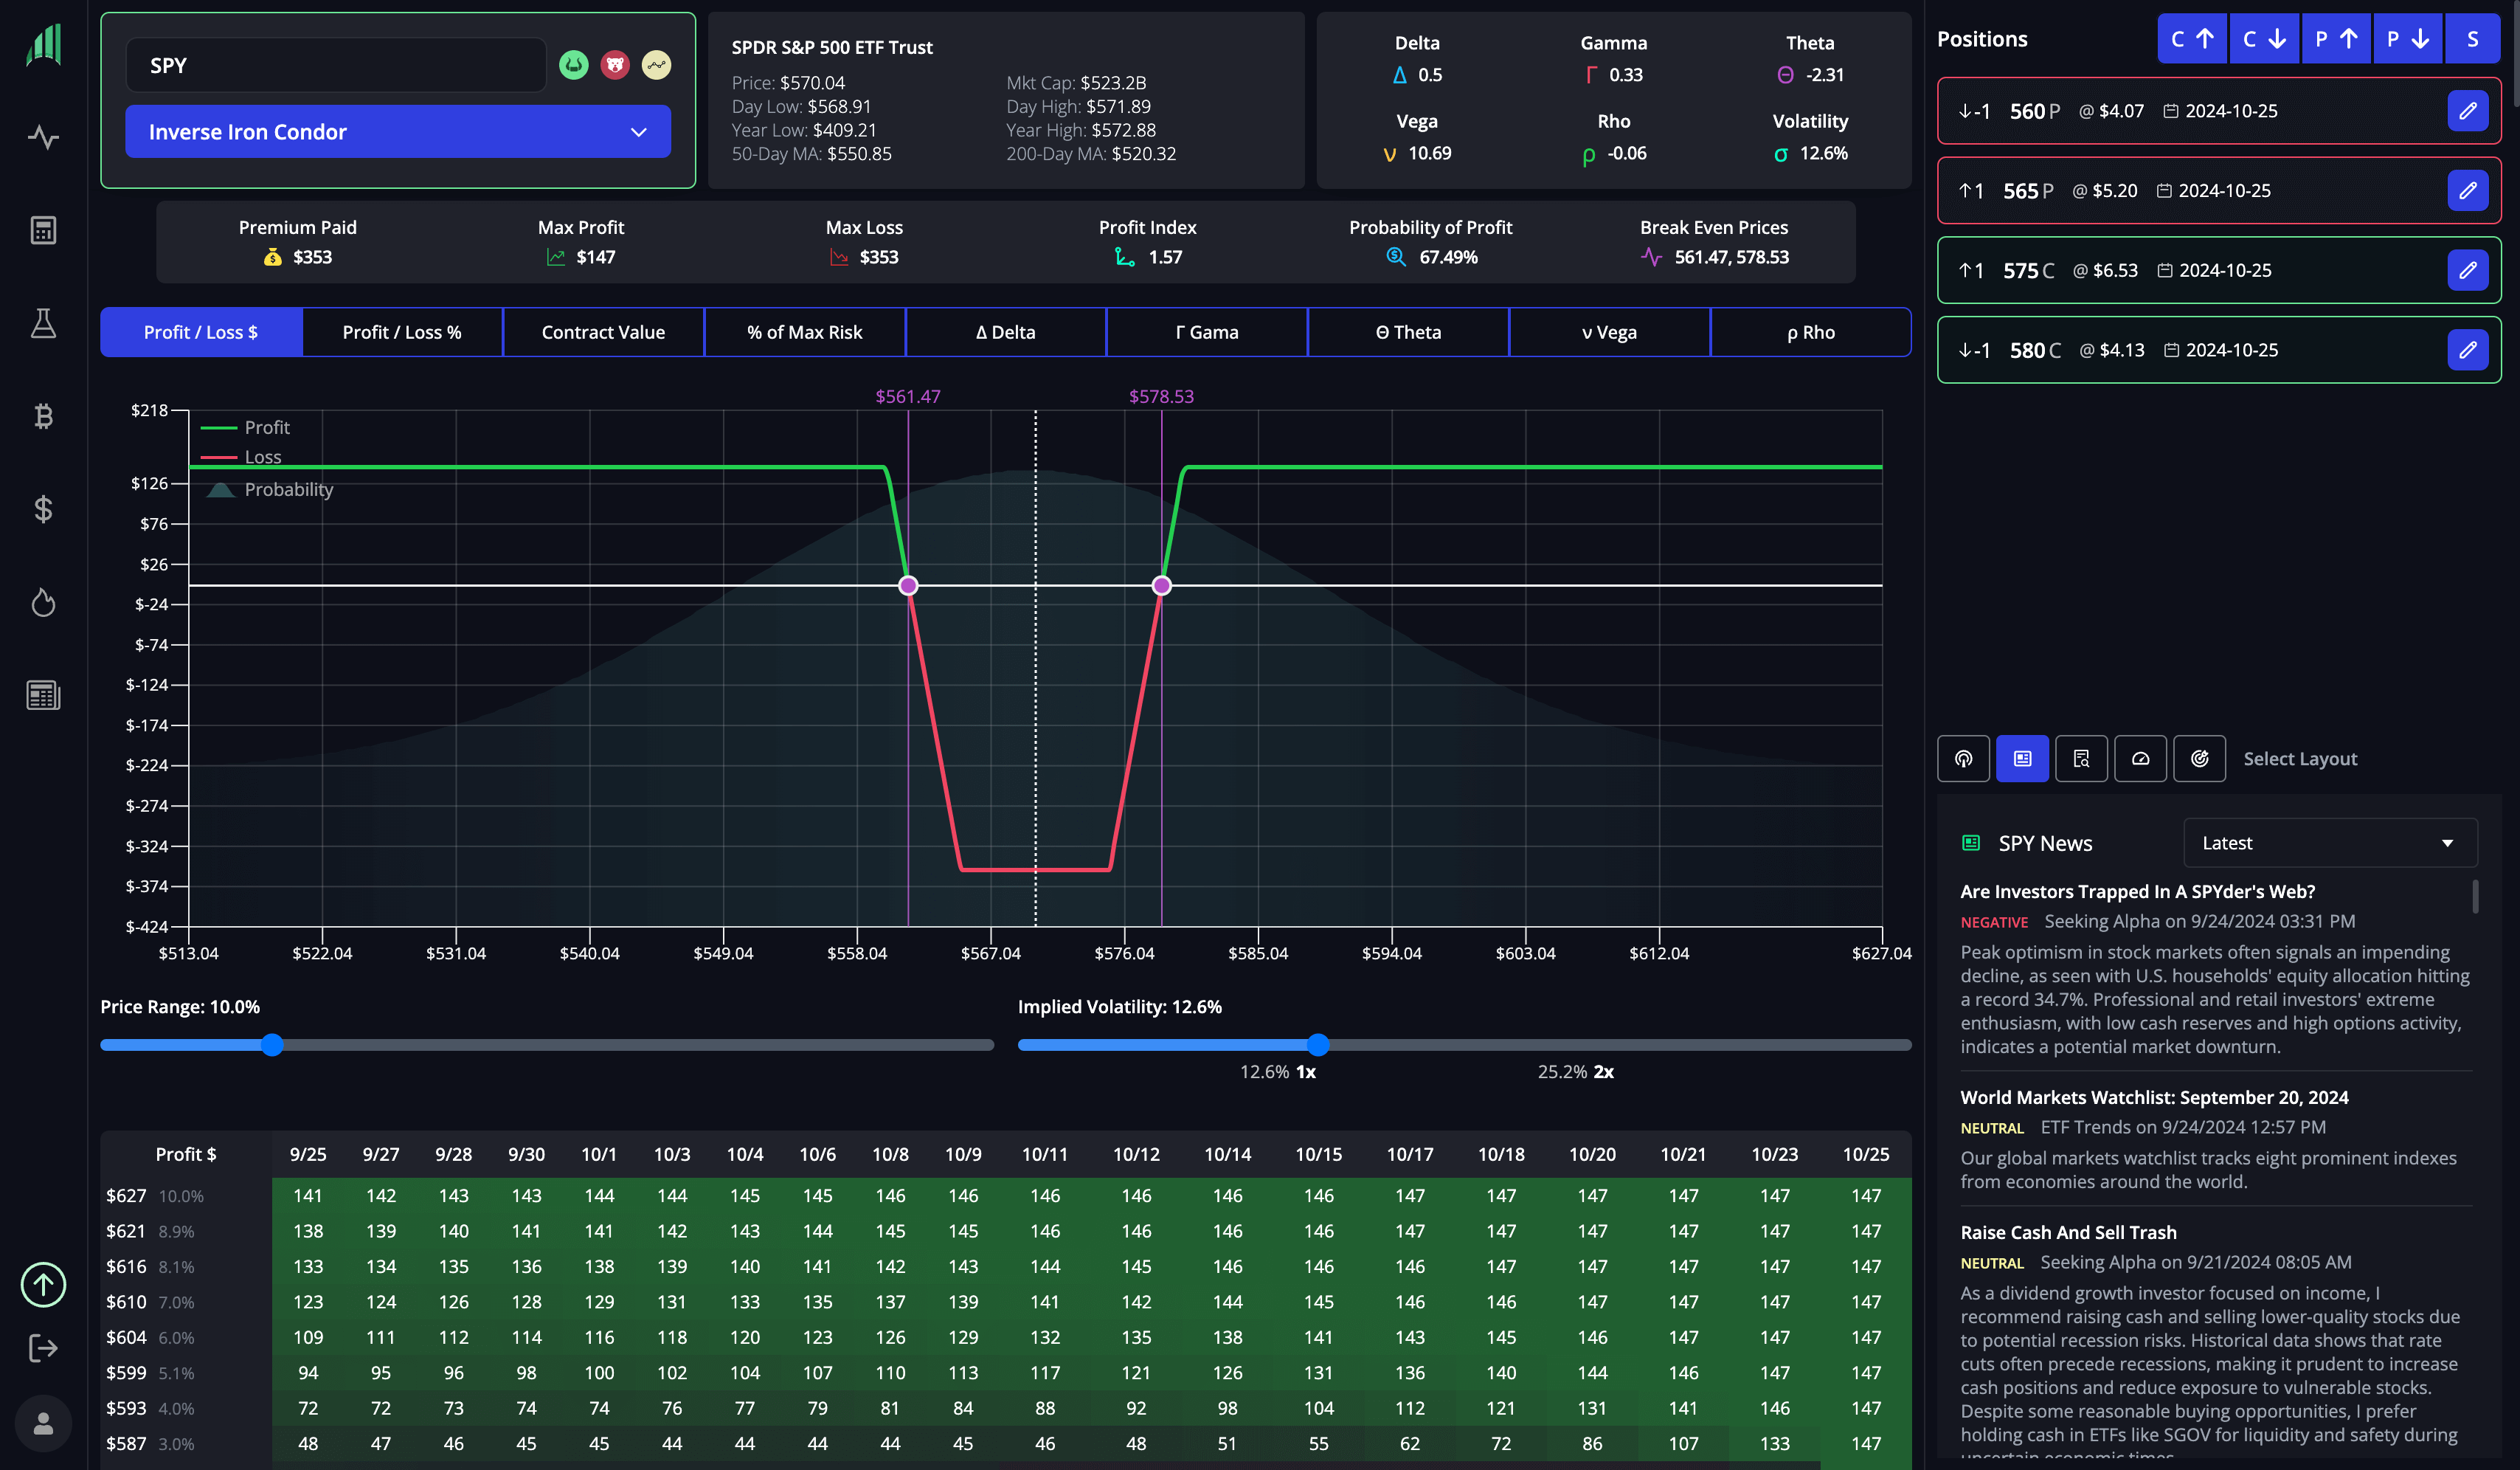
Task: Toggle the Profit legend entry
Action: coord(246,427)
